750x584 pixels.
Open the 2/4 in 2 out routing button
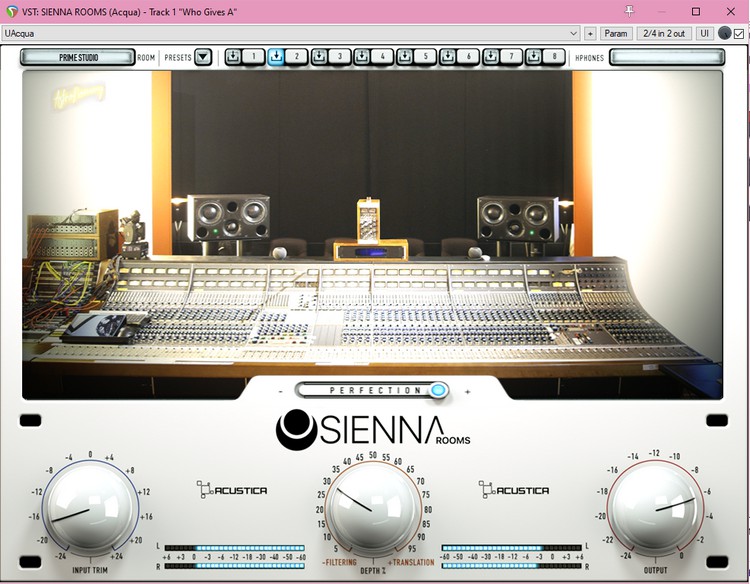(x=664, y=33)
